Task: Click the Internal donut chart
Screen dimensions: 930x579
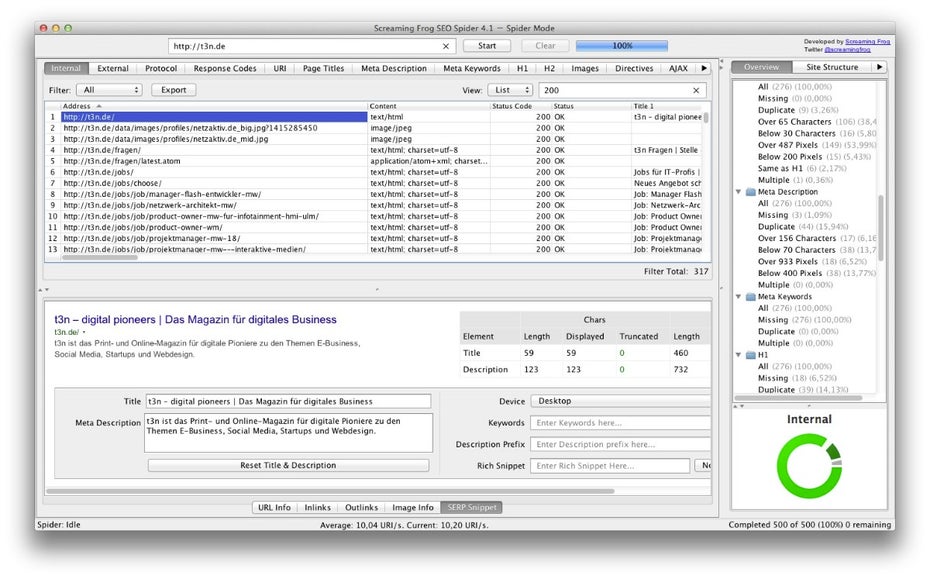Action: [809, 466]
